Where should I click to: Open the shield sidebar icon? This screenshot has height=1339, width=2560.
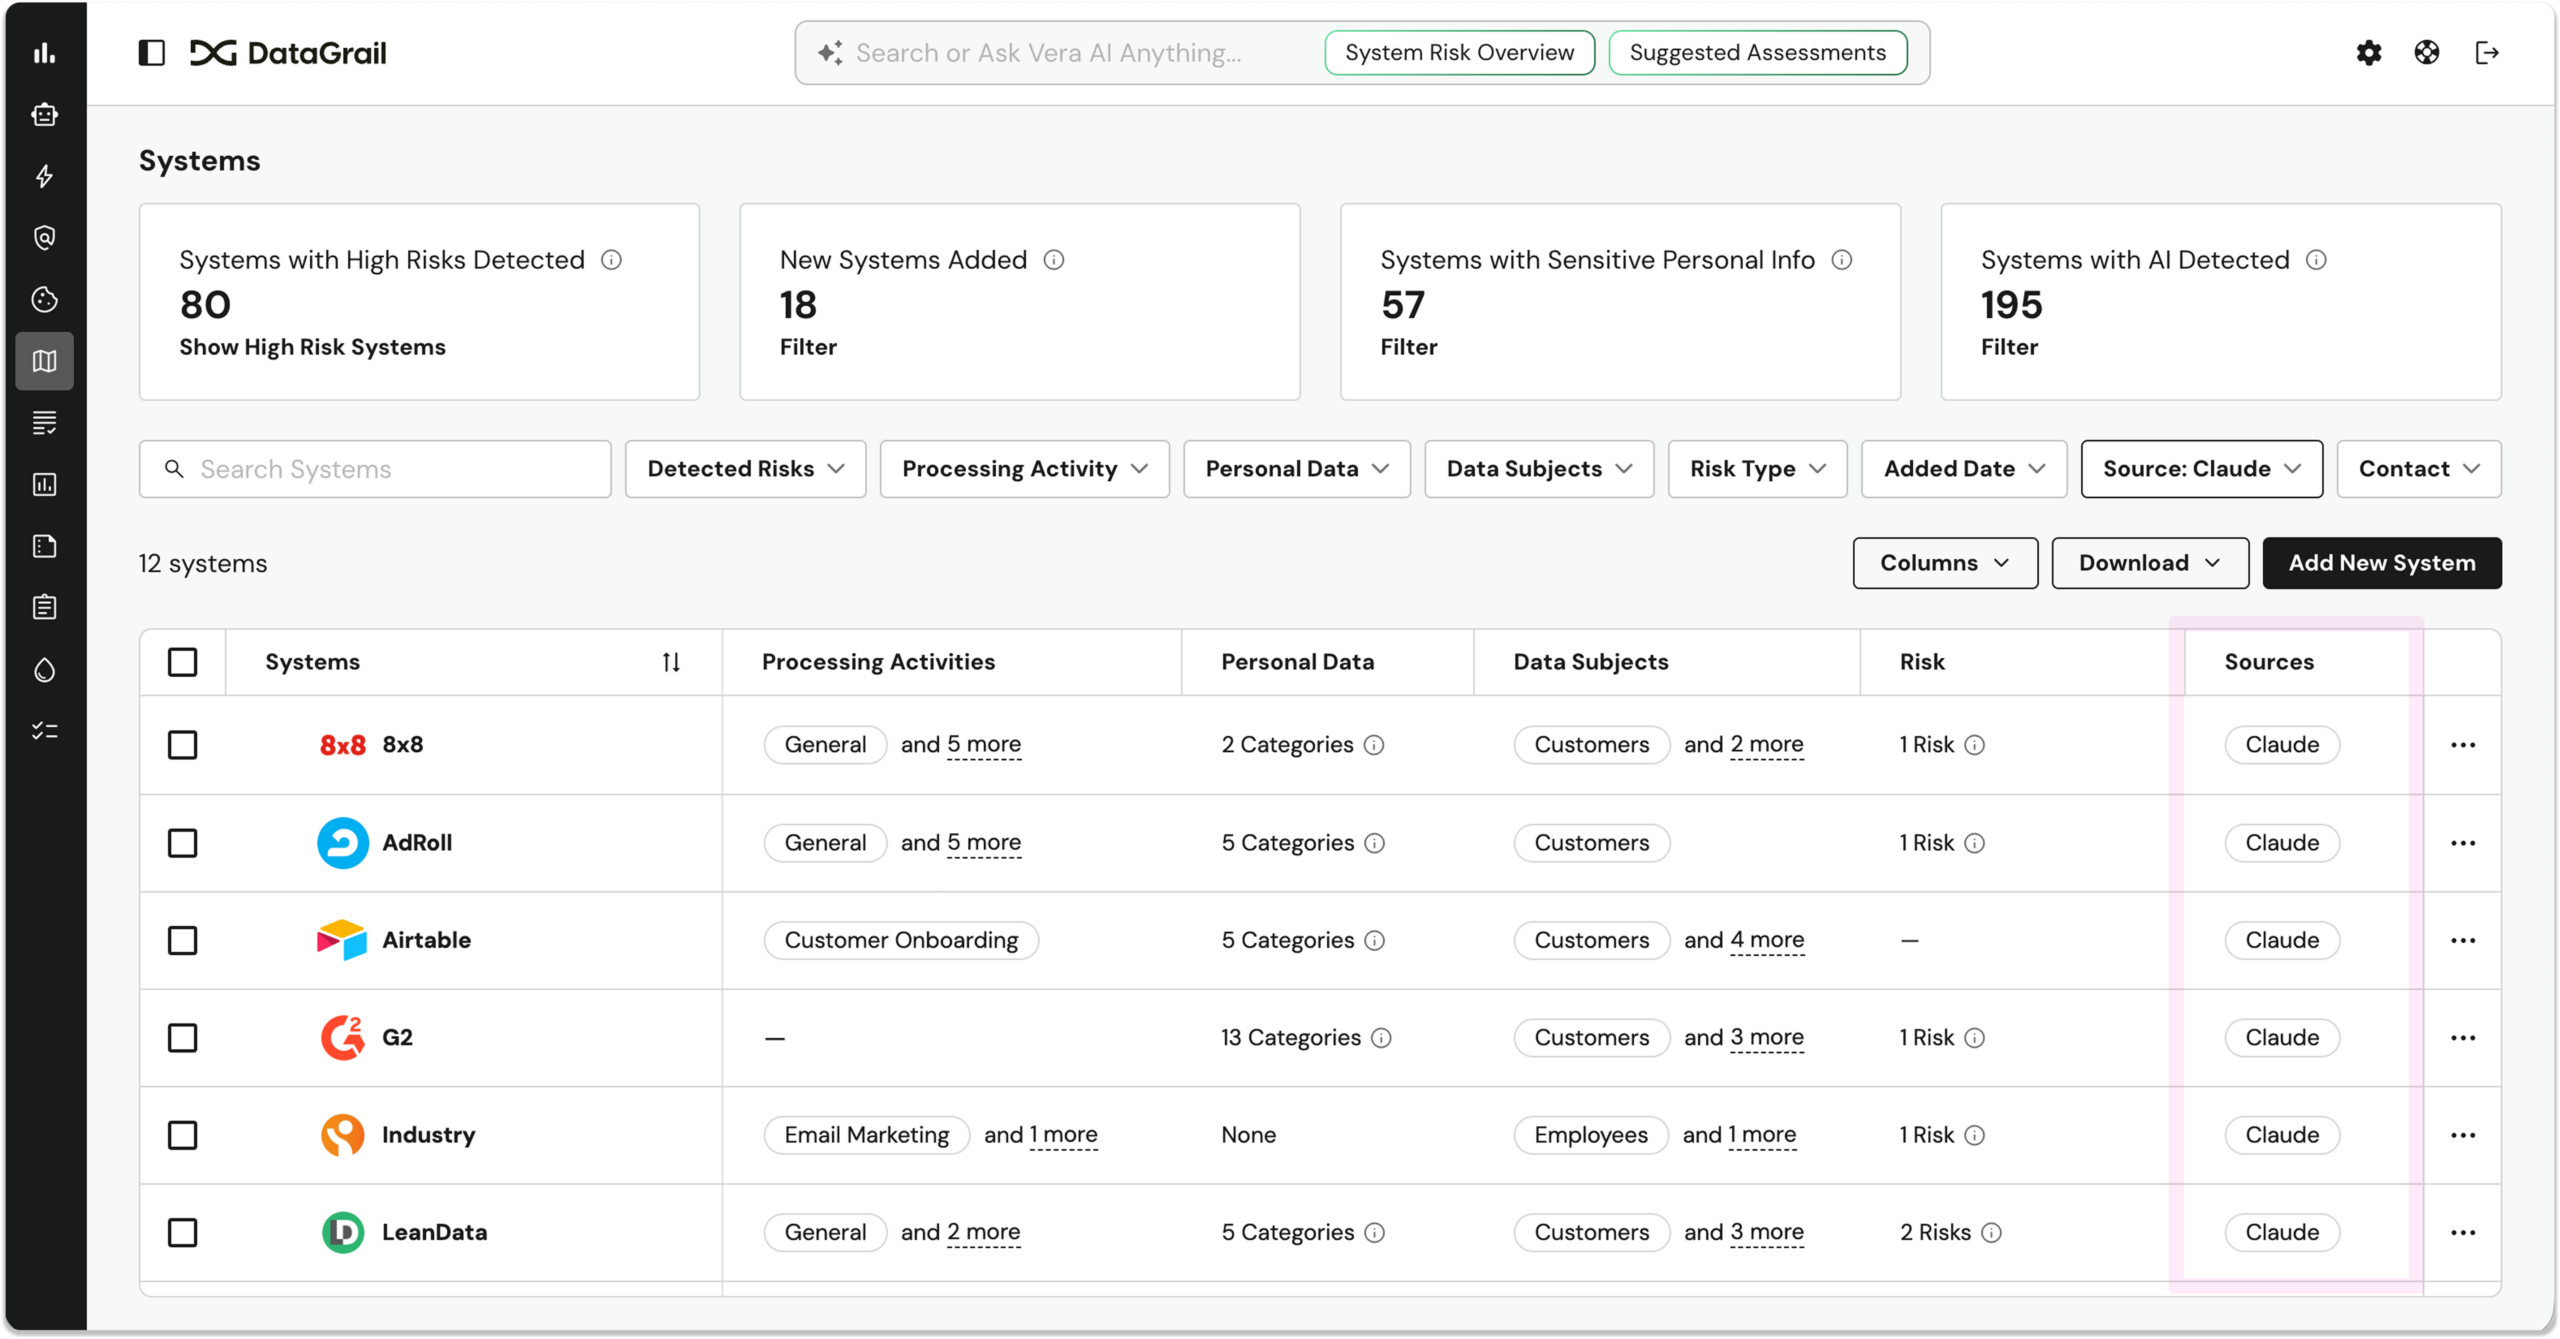[44, 238]
